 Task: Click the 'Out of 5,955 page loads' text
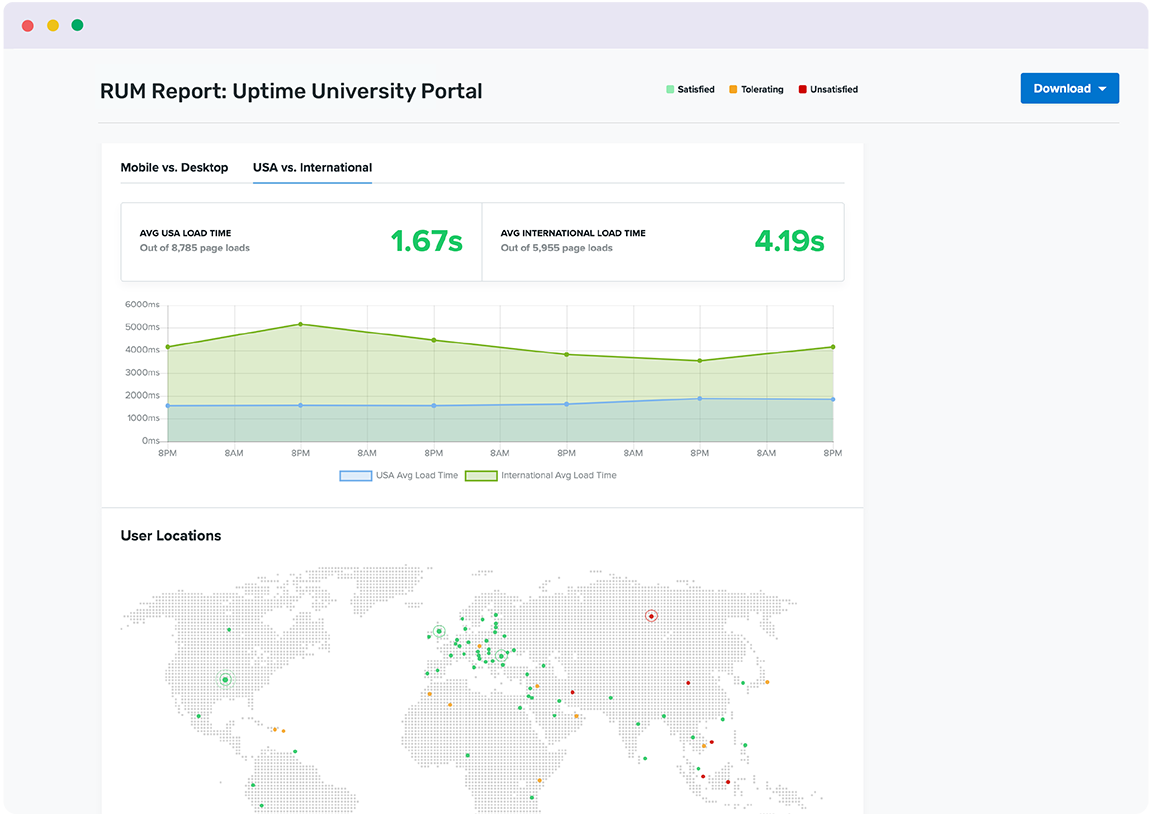(557, 248)
